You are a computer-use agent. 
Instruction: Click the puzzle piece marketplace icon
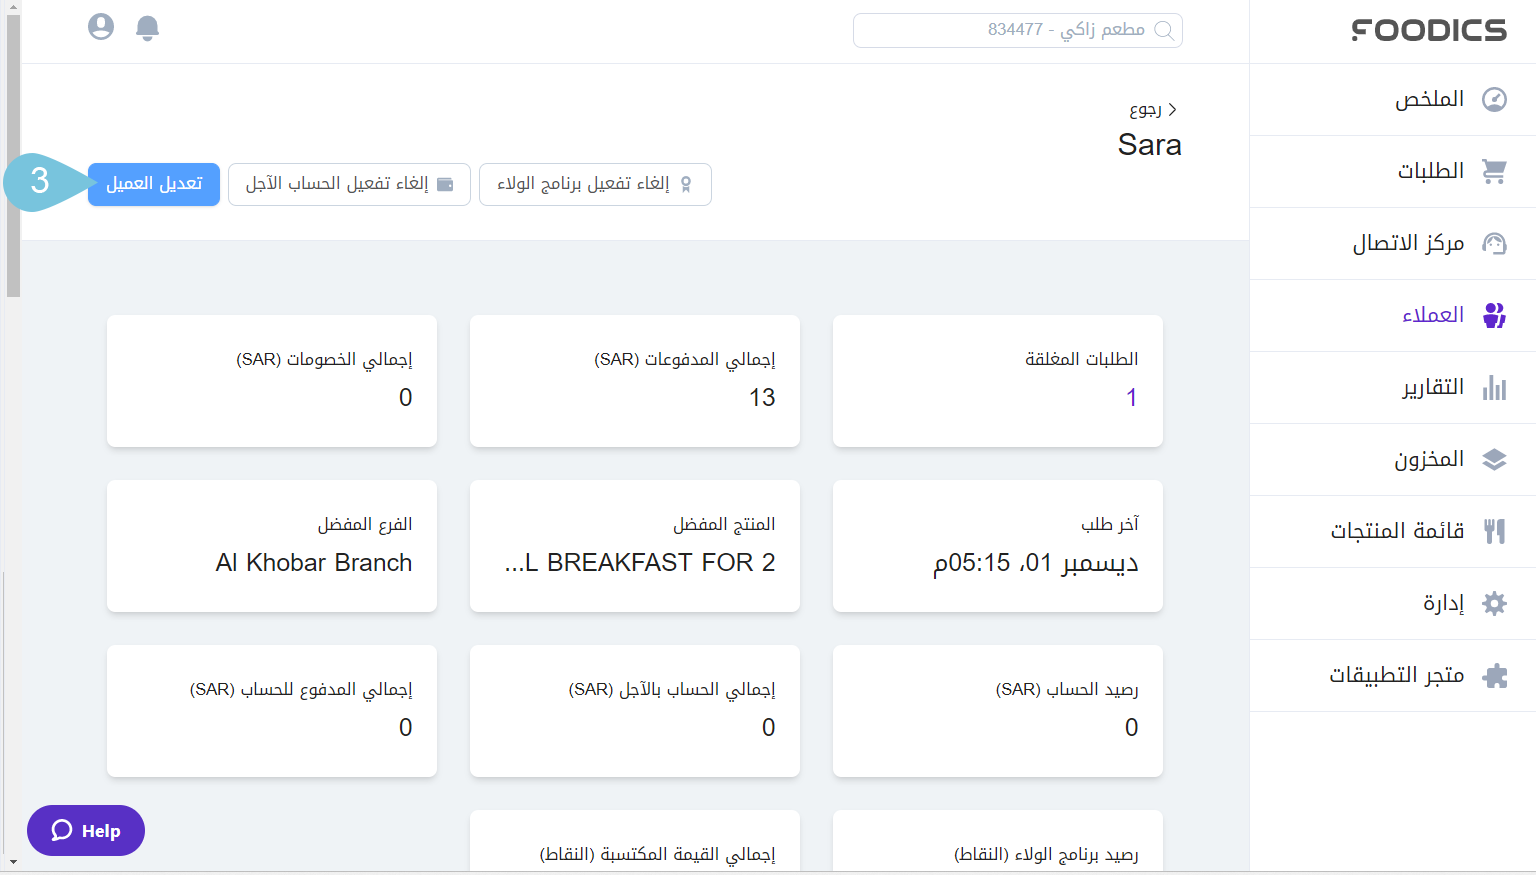click(x=1494, y=675)
